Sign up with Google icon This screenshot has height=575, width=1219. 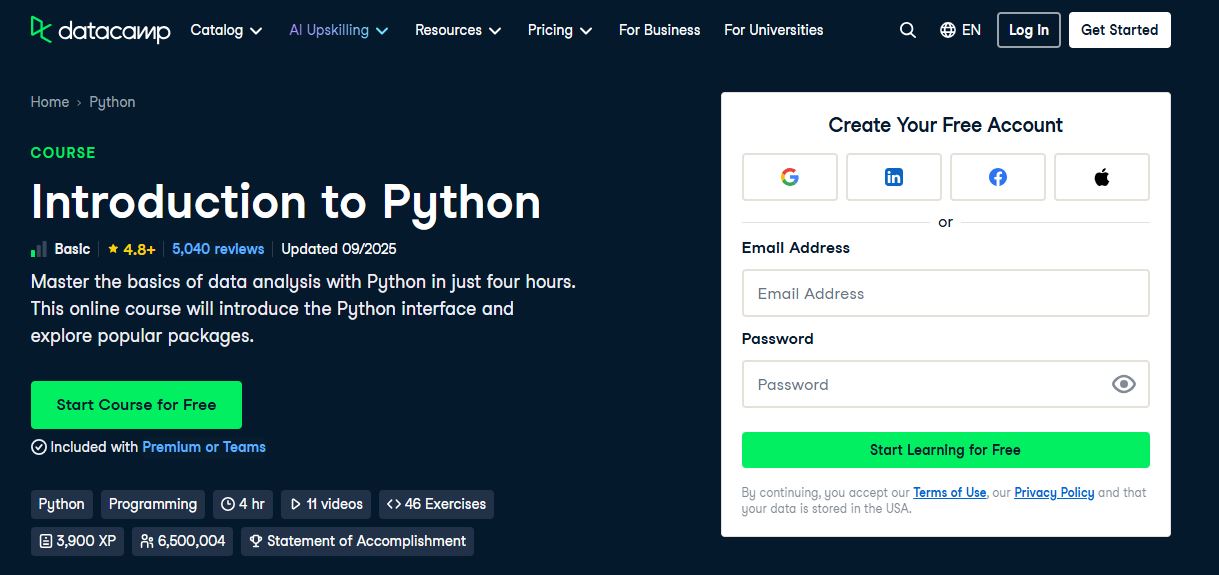(789, 177)
